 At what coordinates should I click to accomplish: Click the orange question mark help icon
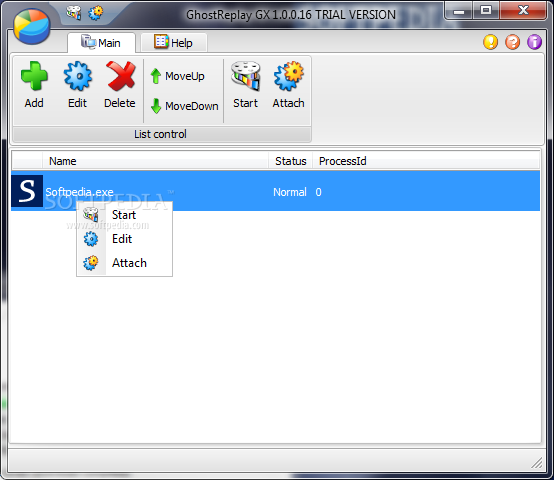click(x=512, y=42)
